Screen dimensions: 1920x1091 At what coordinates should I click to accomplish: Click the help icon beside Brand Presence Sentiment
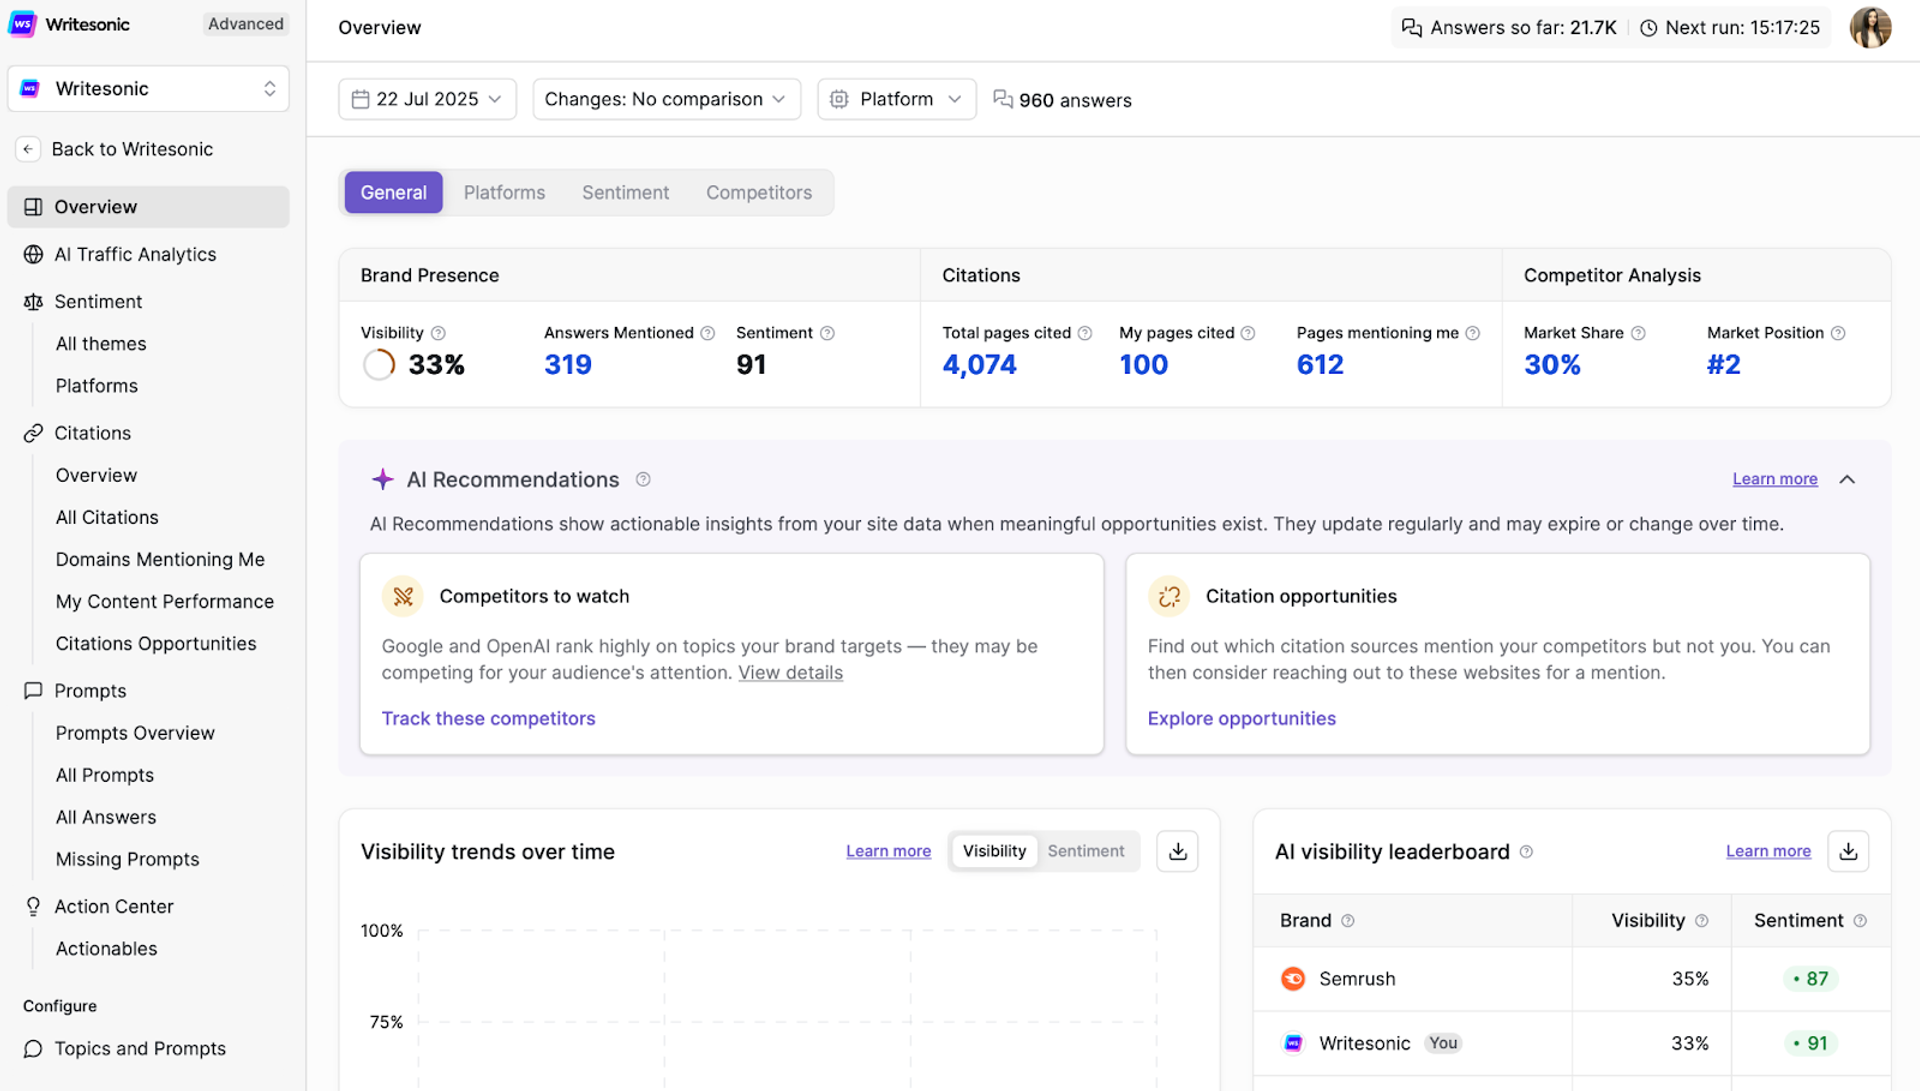tap(827, 333)
